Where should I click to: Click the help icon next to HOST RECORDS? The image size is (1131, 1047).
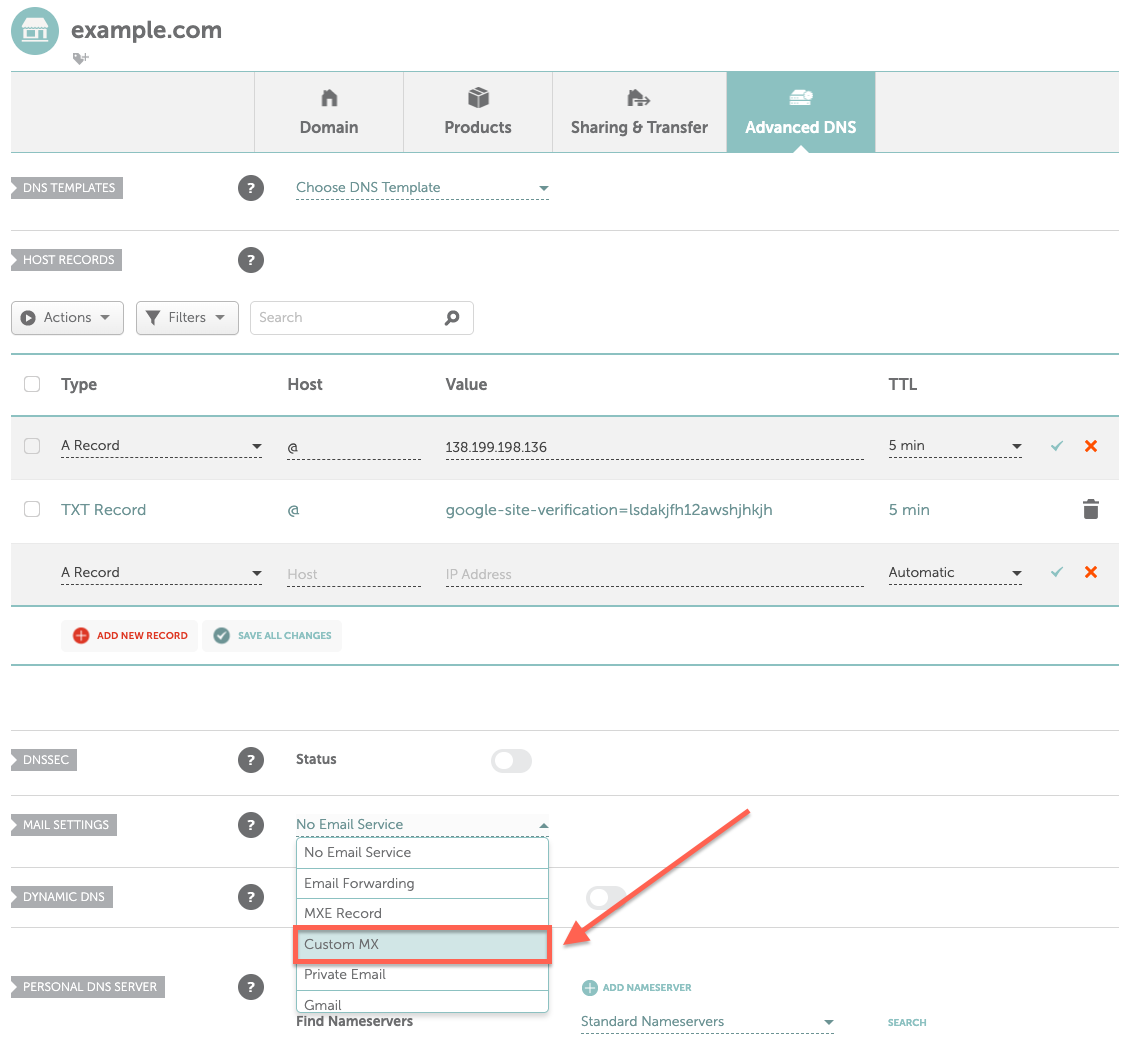251,260
